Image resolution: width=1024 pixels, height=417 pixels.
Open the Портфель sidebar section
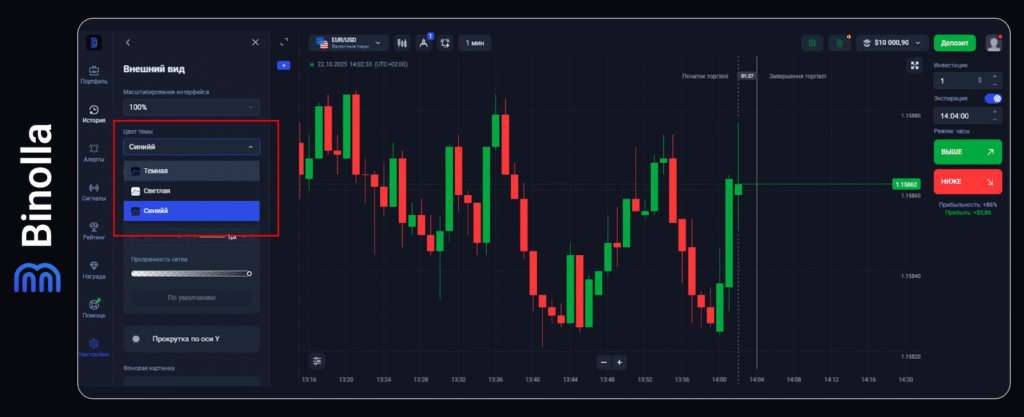click(x=94, y=75)
